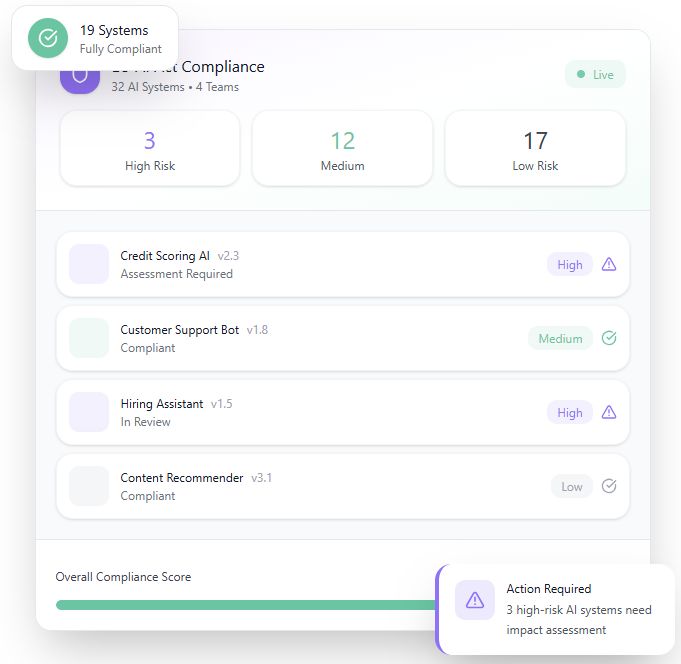Click warning triangle icon on Hiring Assistant row
The height and width of the screenshot is (664, 681).
(x=609, y=413)
